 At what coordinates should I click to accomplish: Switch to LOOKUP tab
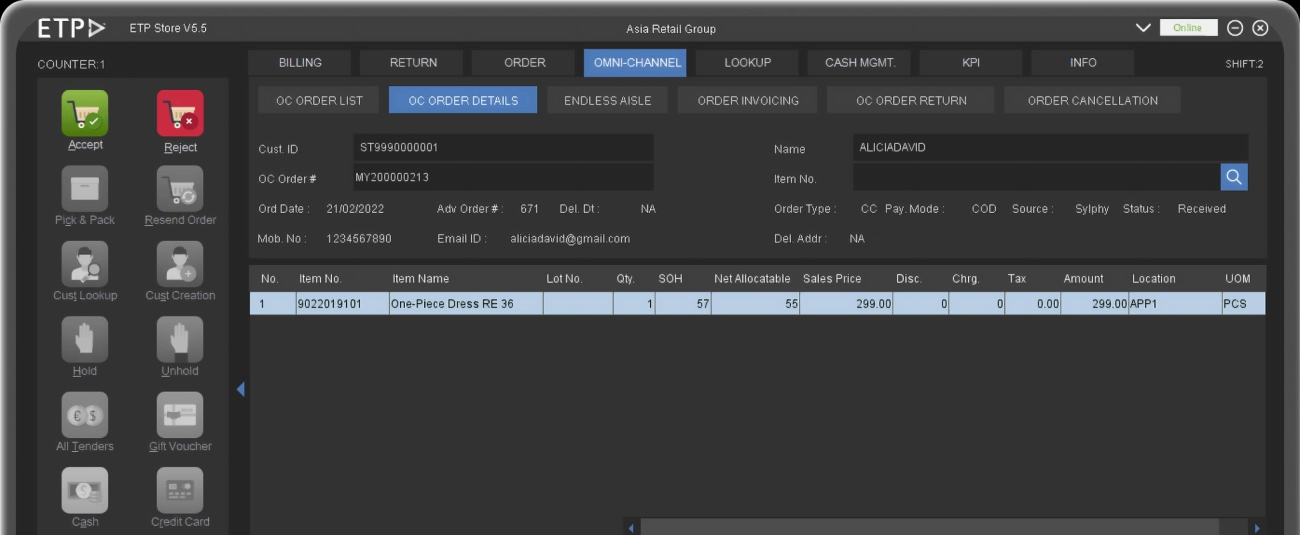coord(747,63)
